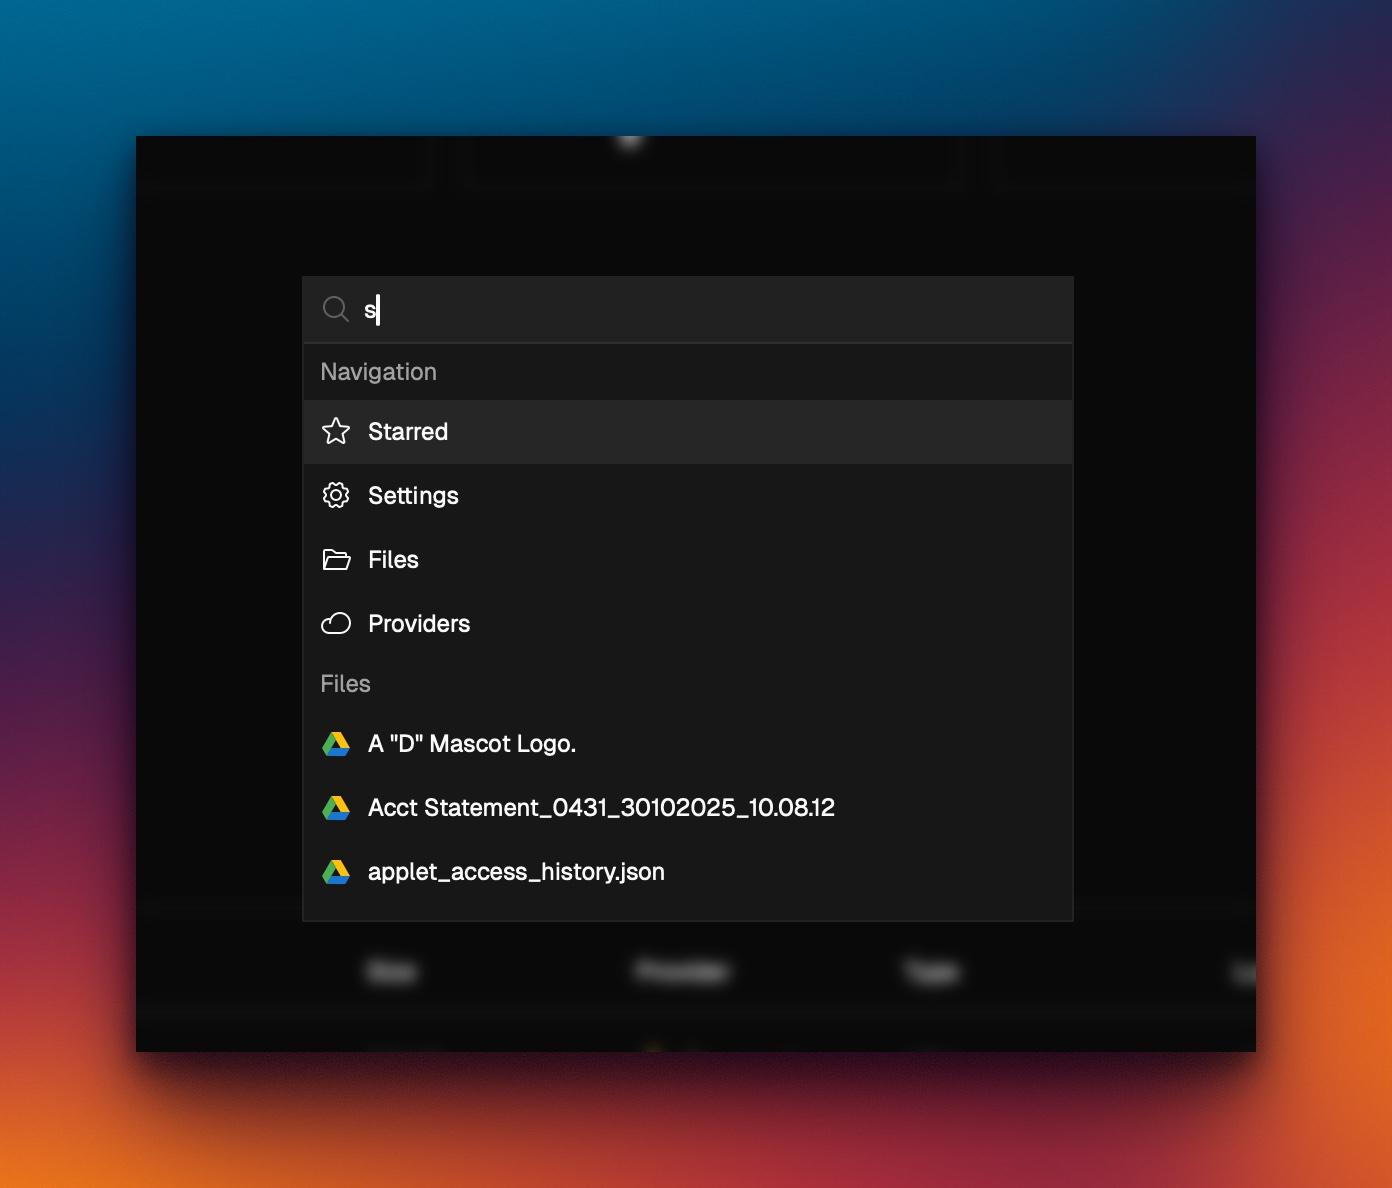This screenshot has width=1392, height=1188.
Task: Click the Drive icon beside applet_access_history.json
Action: (336, 872)
